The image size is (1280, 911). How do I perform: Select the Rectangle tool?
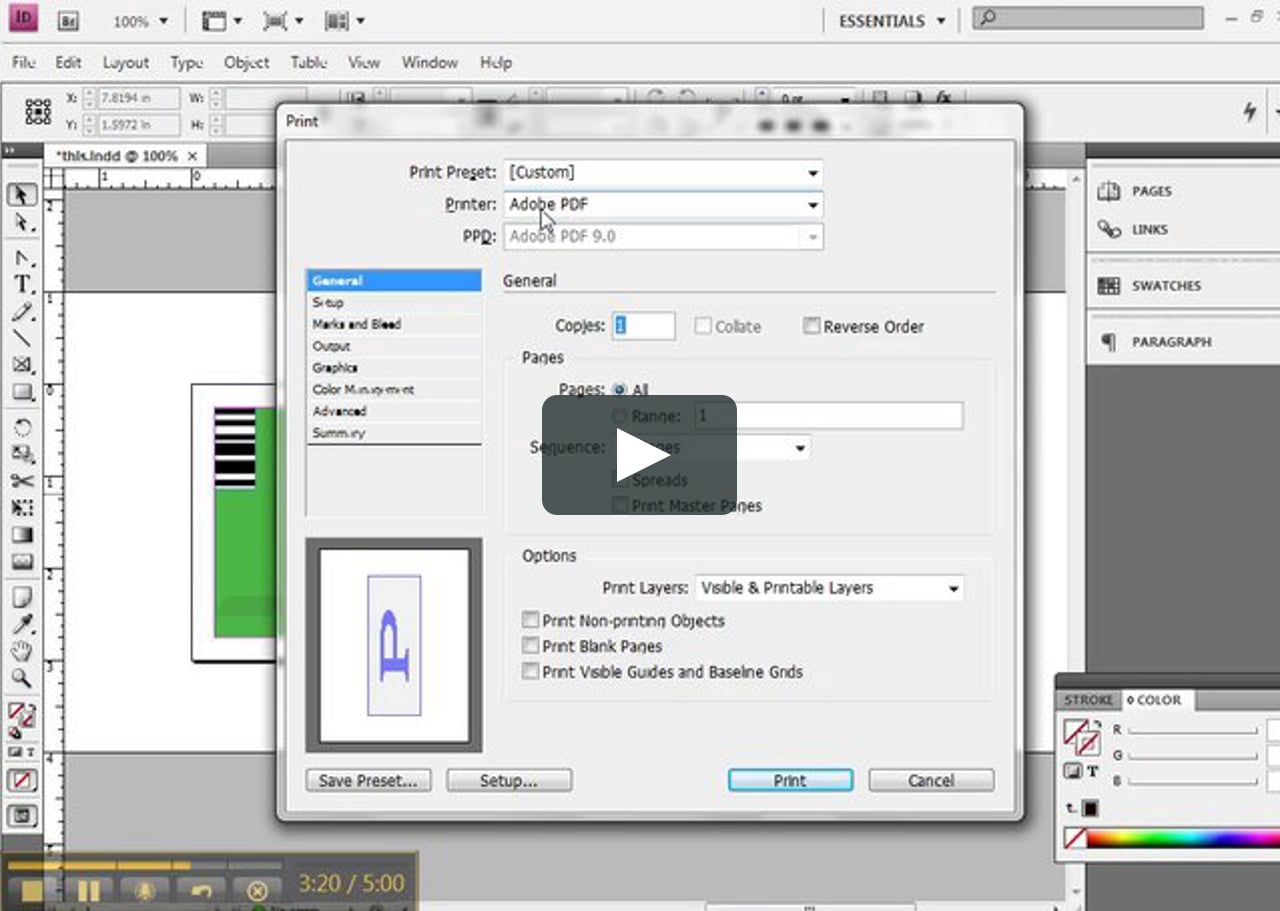(x=22, y=392)
